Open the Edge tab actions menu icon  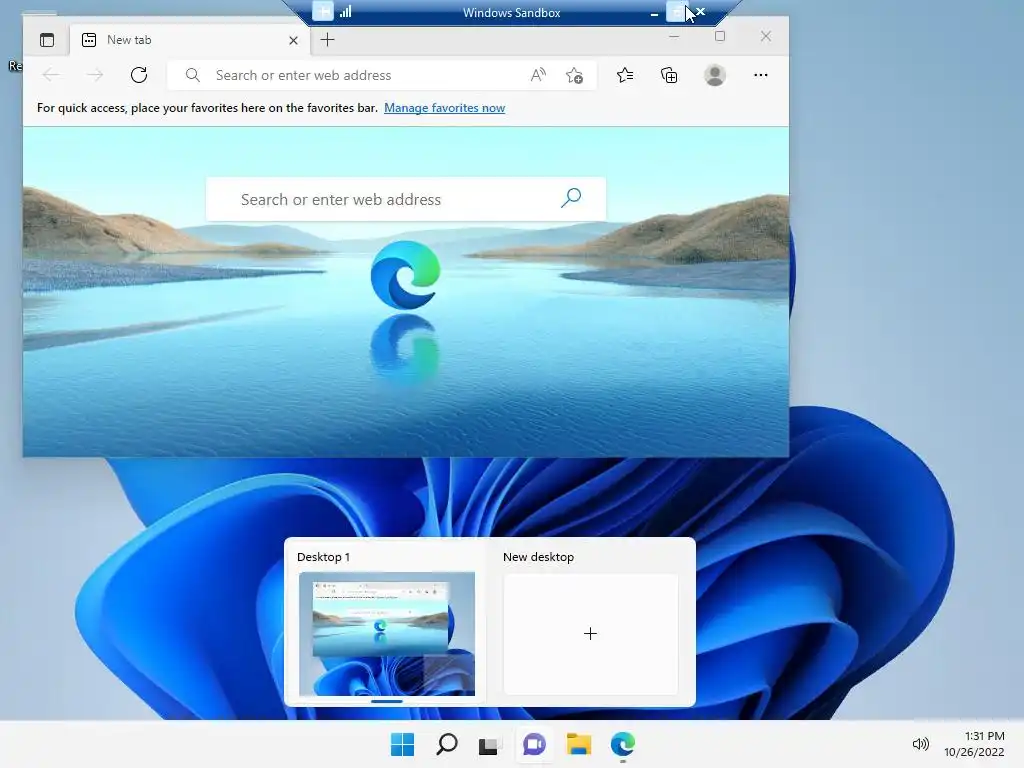[x=47, y=40]
